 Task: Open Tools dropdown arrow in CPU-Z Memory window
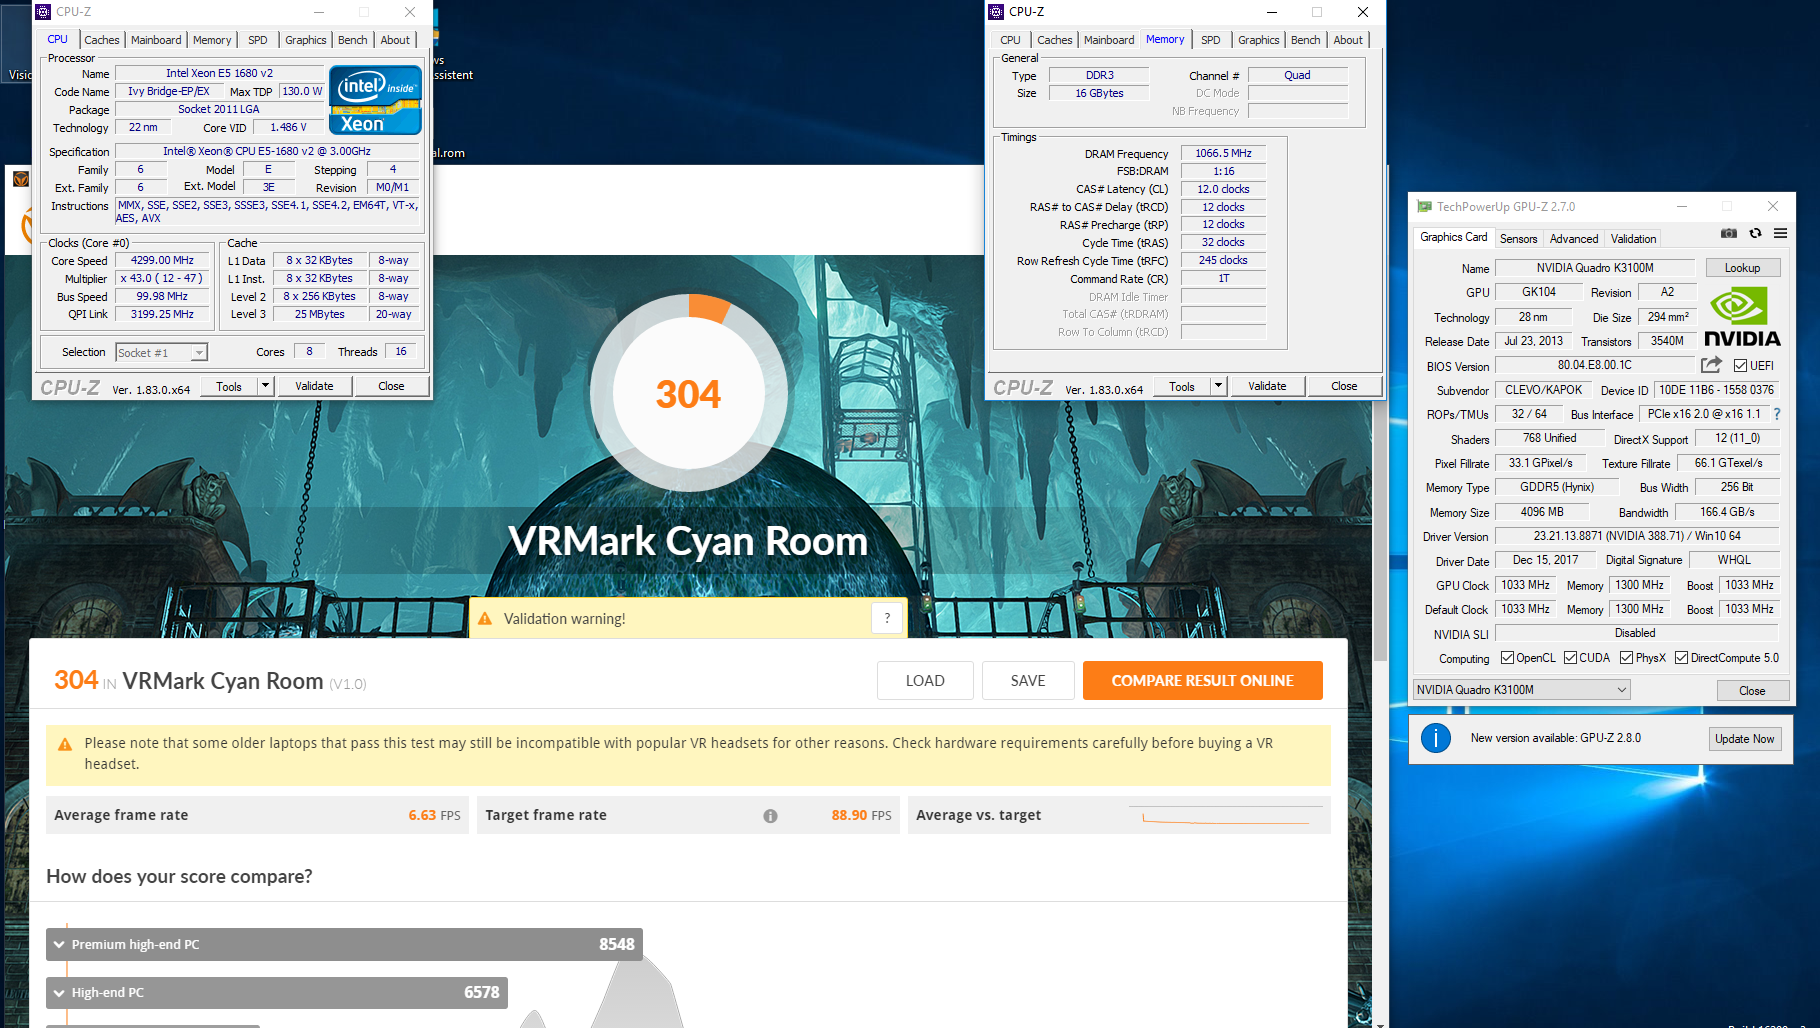coord(1218,386)
